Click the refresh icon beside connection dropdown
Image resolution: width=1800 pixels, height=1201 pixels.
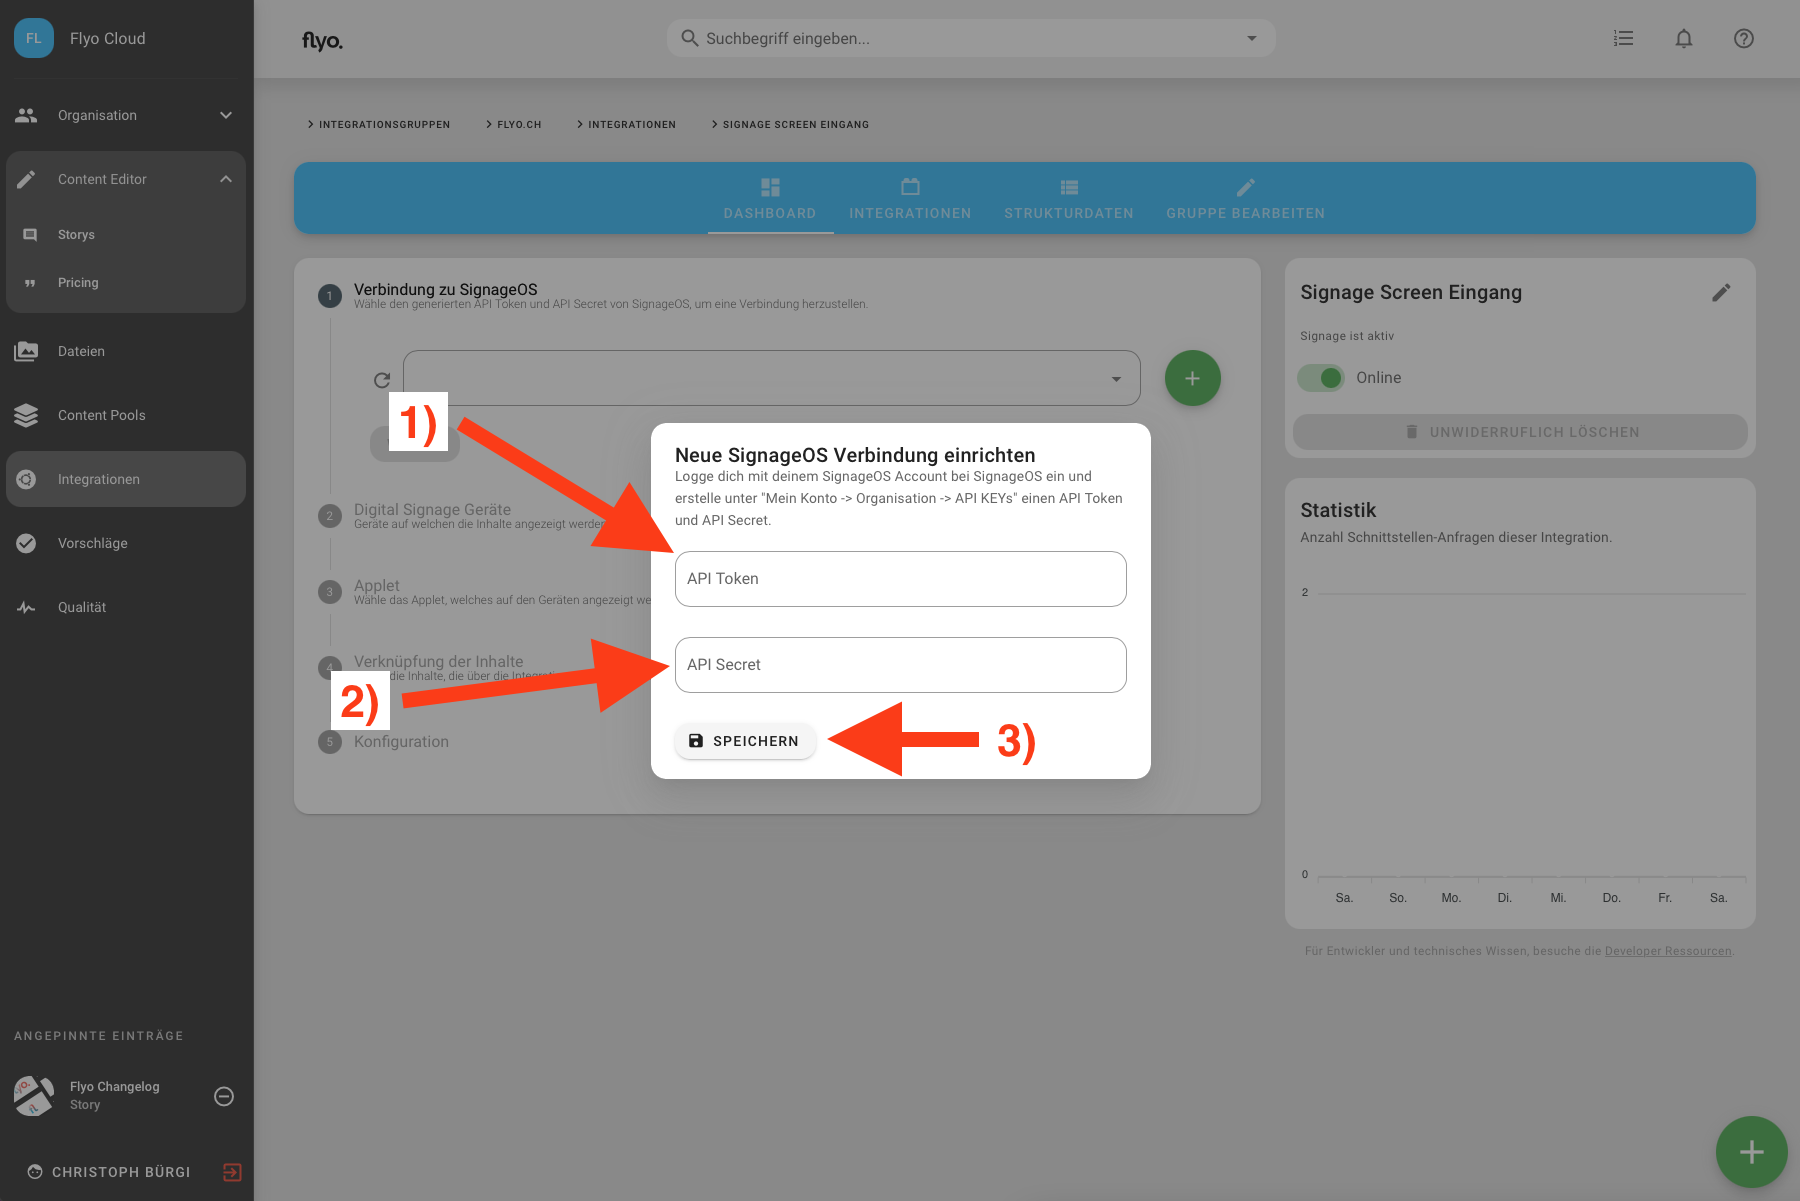pyautogui.click(x=382, y=380)
